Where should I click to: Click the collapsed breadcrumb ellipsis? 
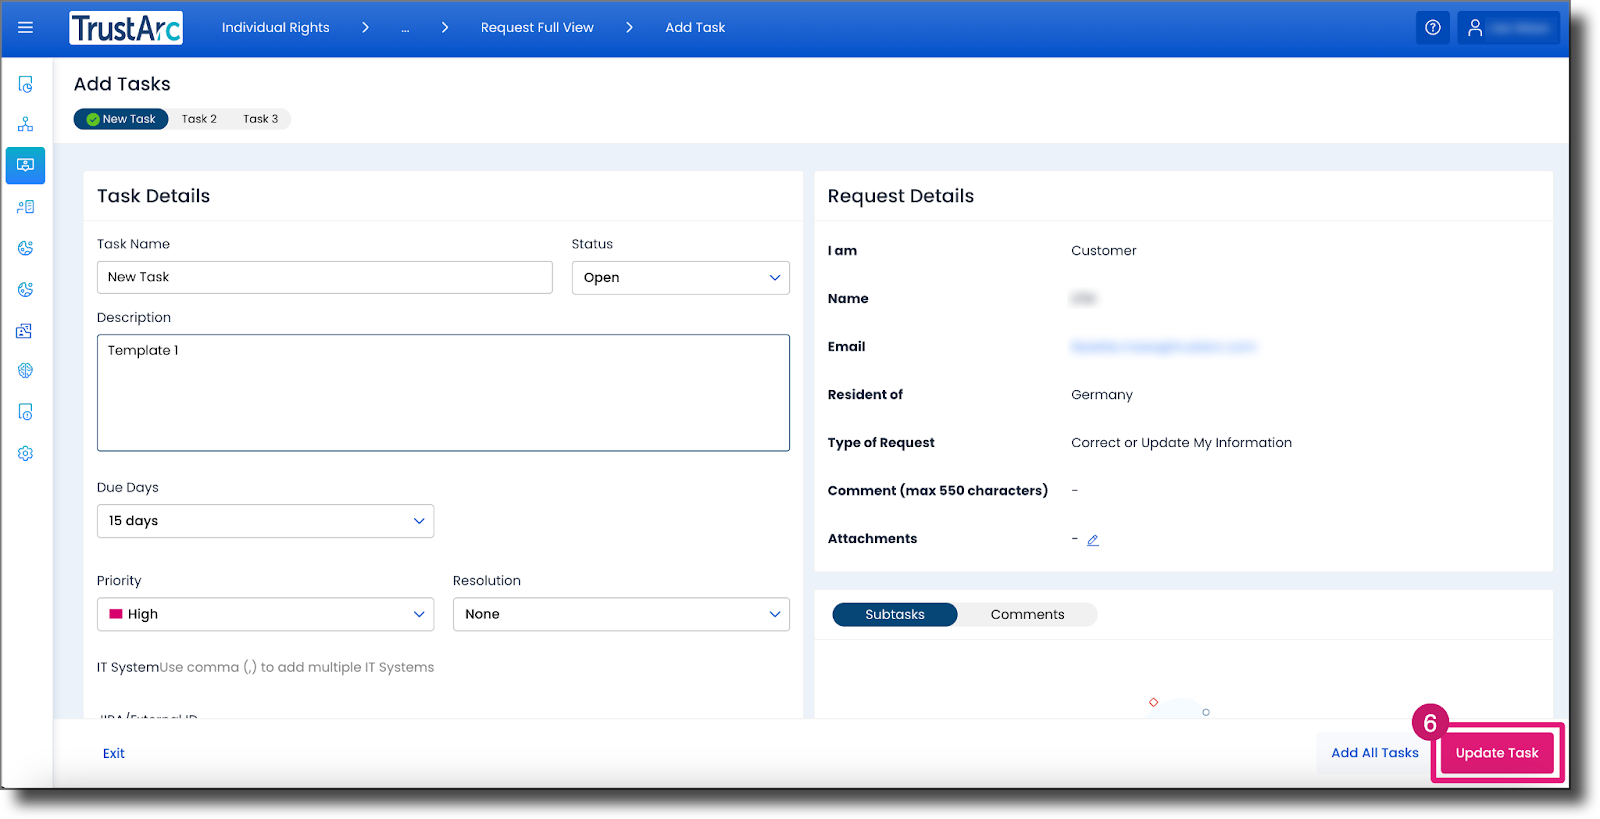405,29
